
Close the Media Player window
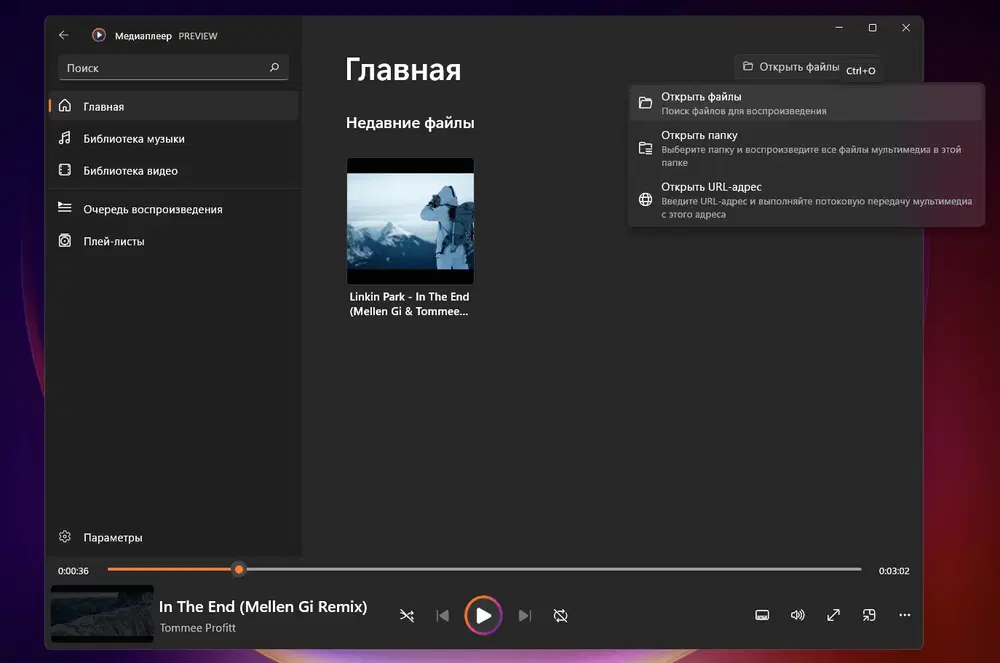pos(906,27)
